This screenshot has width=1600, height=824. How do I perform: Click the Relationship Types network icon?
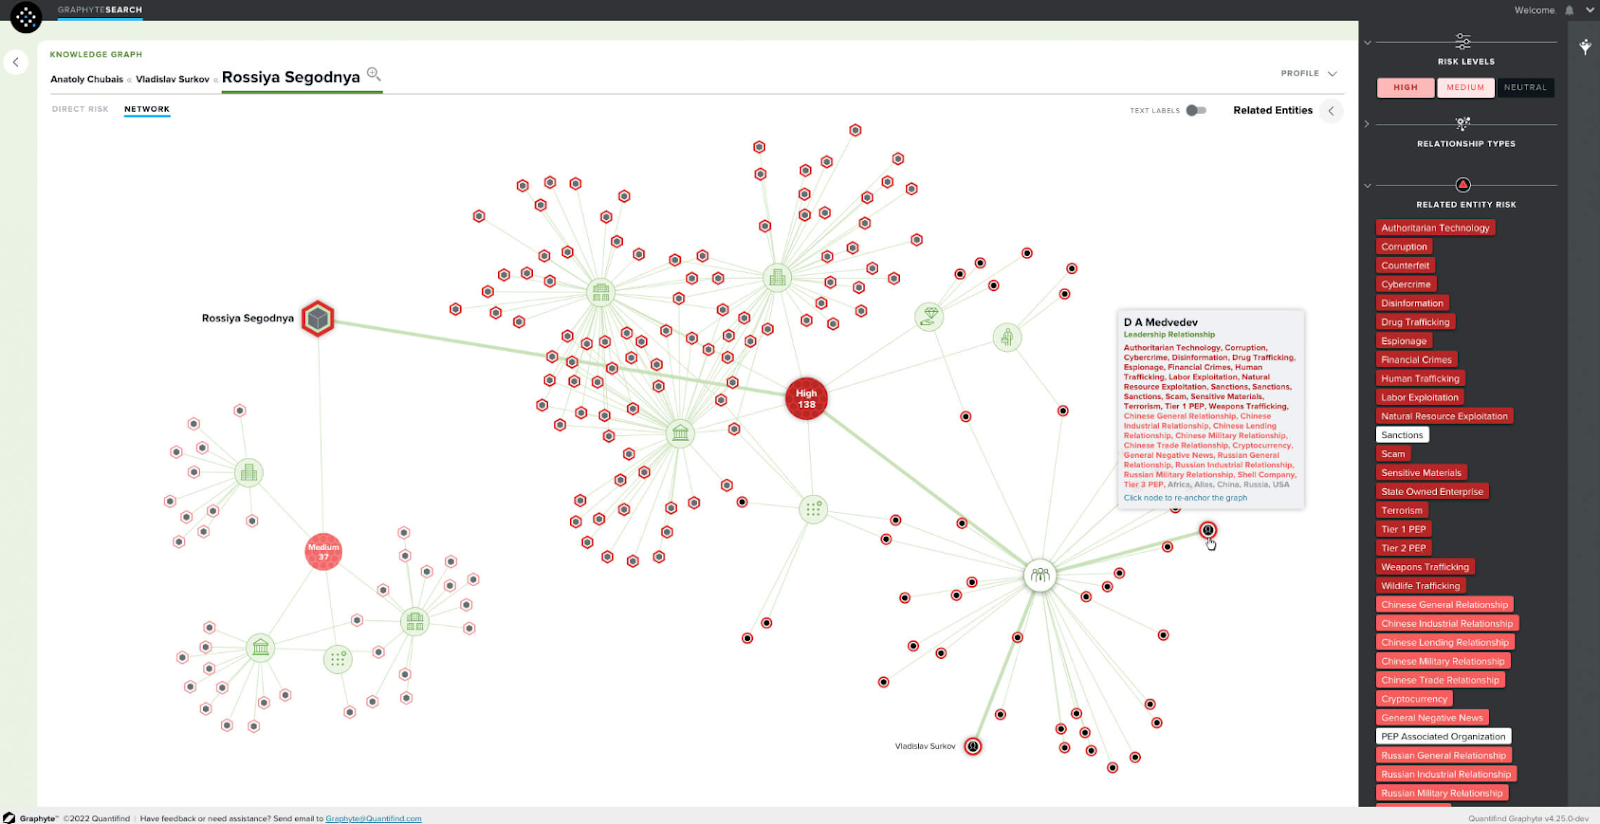(1463, 124)
